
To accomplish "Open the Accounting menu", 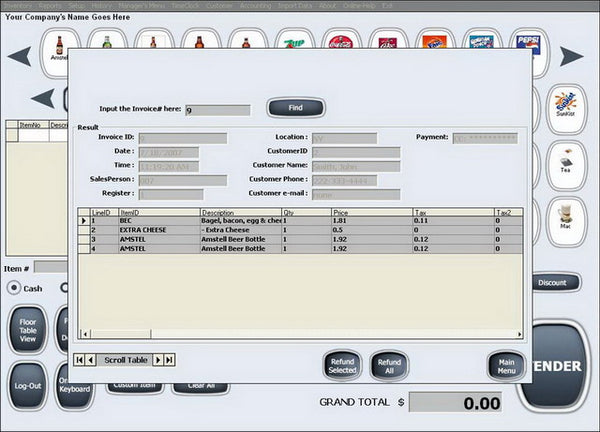I will coord(255,6).
